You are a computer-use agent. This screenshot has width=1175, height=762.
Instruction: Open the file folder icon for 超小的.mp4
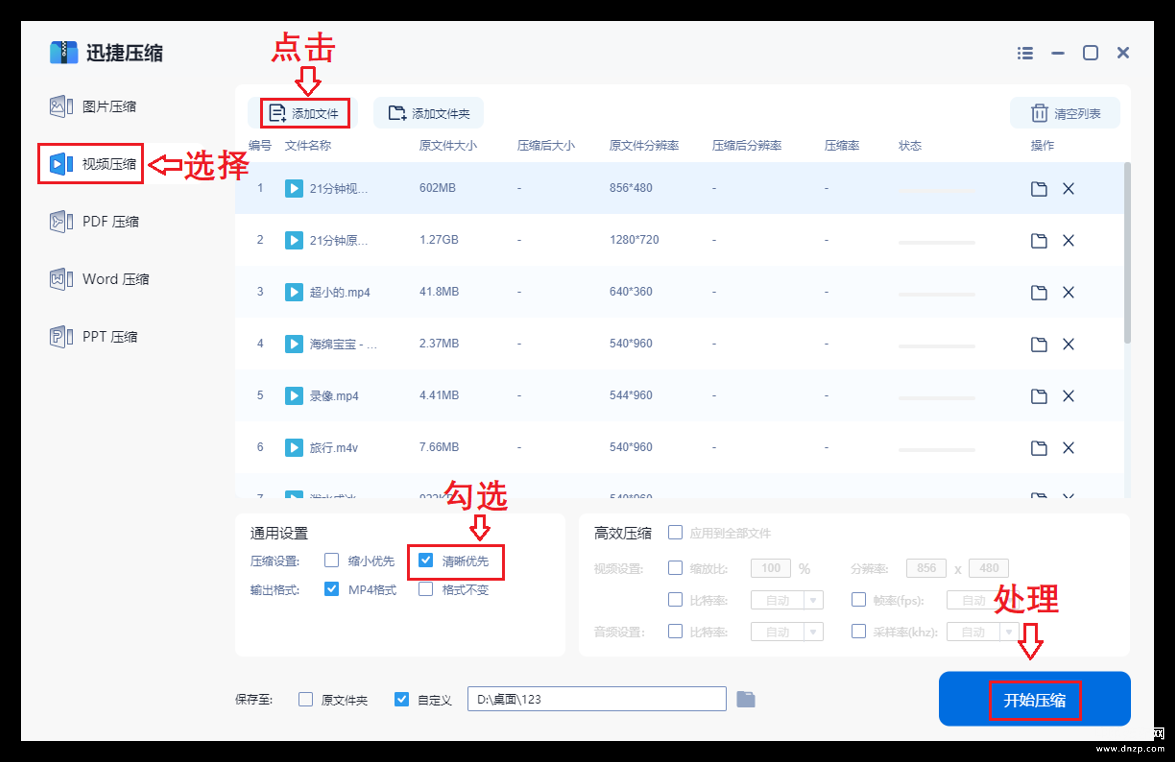[x=1039, y=292]
